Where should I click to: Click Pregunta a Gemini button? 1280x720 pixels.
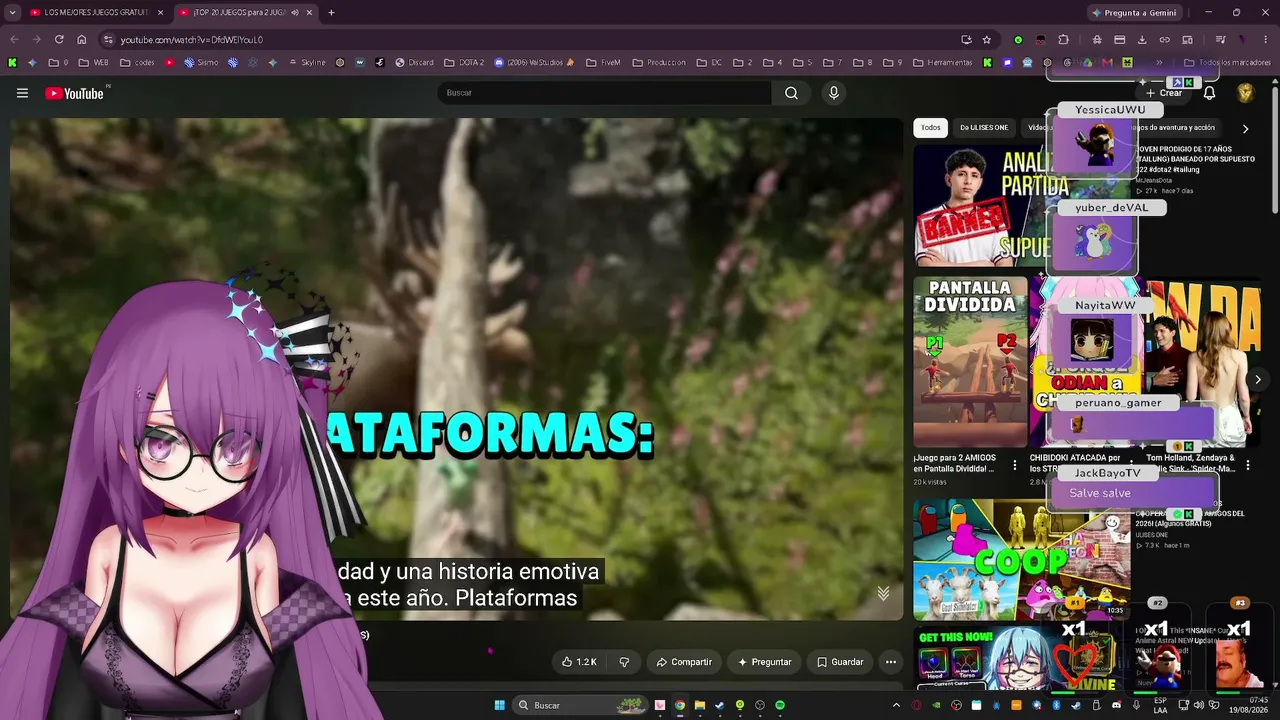1134,13
